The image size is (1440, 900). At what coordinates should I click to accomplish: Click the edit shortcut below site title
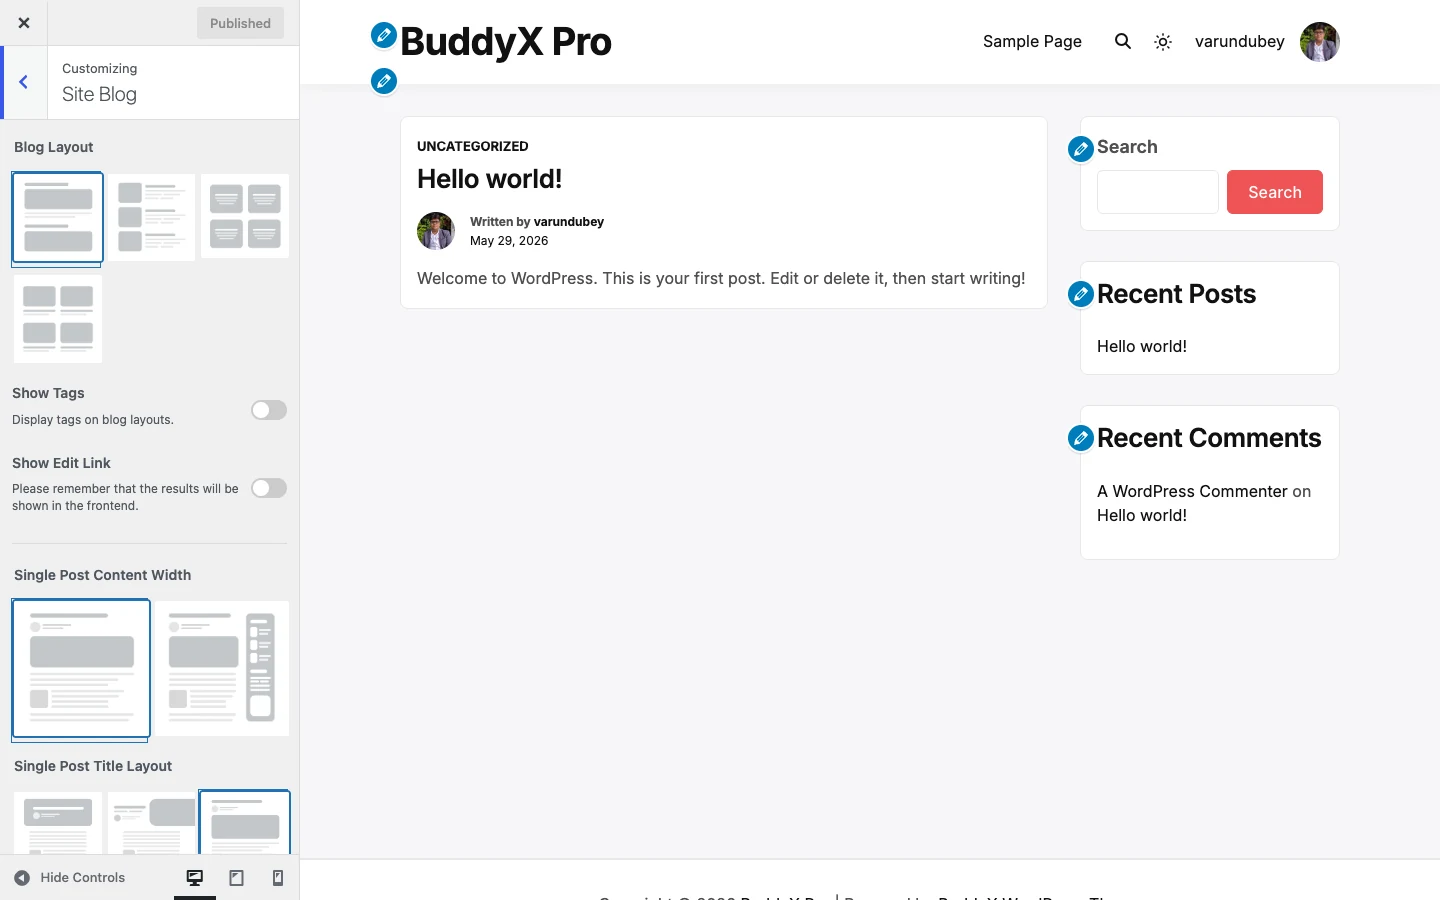(384, 81)
